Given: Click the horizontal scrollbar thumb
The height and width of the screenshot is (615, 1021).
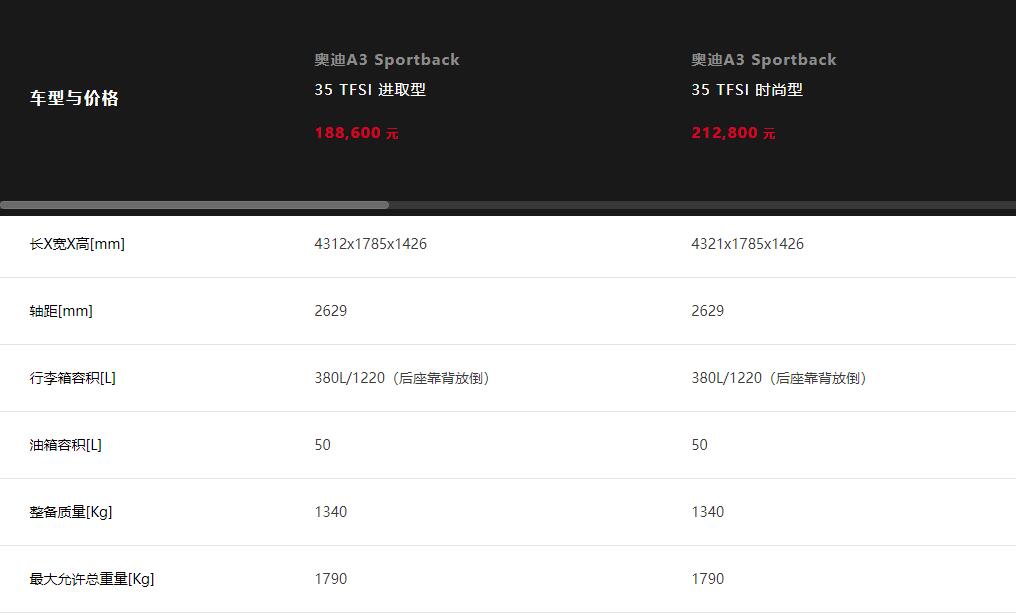Looking at the screenshot, I should point(195,205).
